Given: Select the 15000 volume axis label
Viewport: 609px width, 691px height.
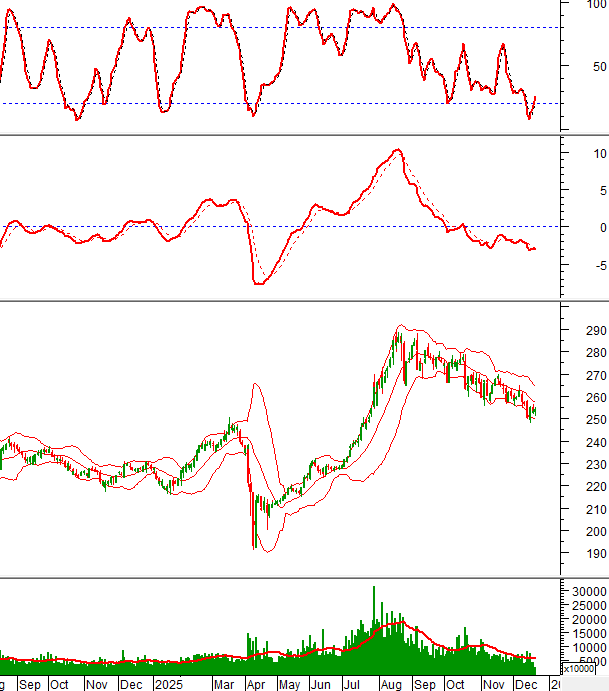Looking at the screenshot, I should 586,633.
